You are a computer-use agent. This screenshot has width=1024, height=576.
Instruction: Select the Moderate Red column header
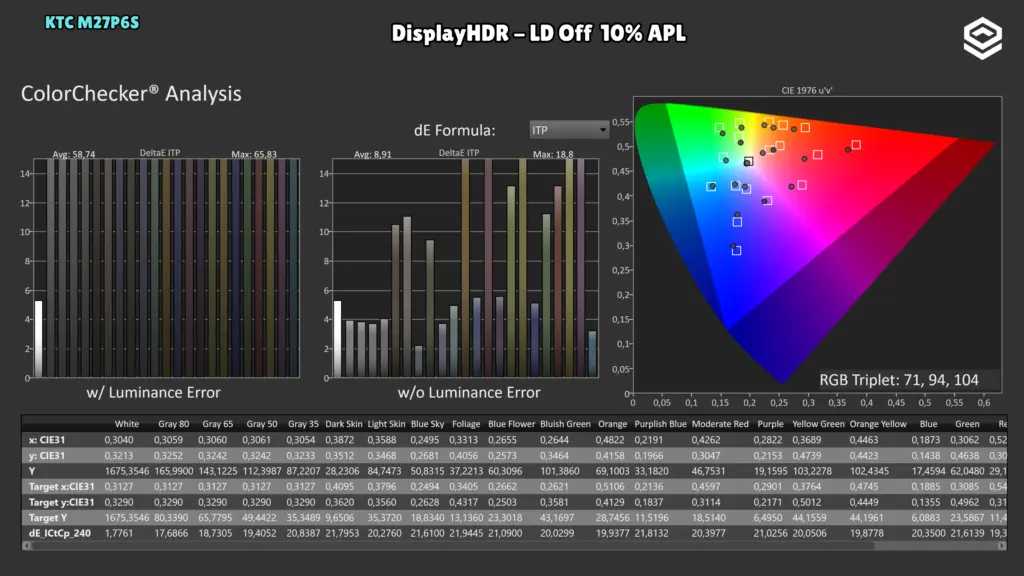tap(720, 424)
